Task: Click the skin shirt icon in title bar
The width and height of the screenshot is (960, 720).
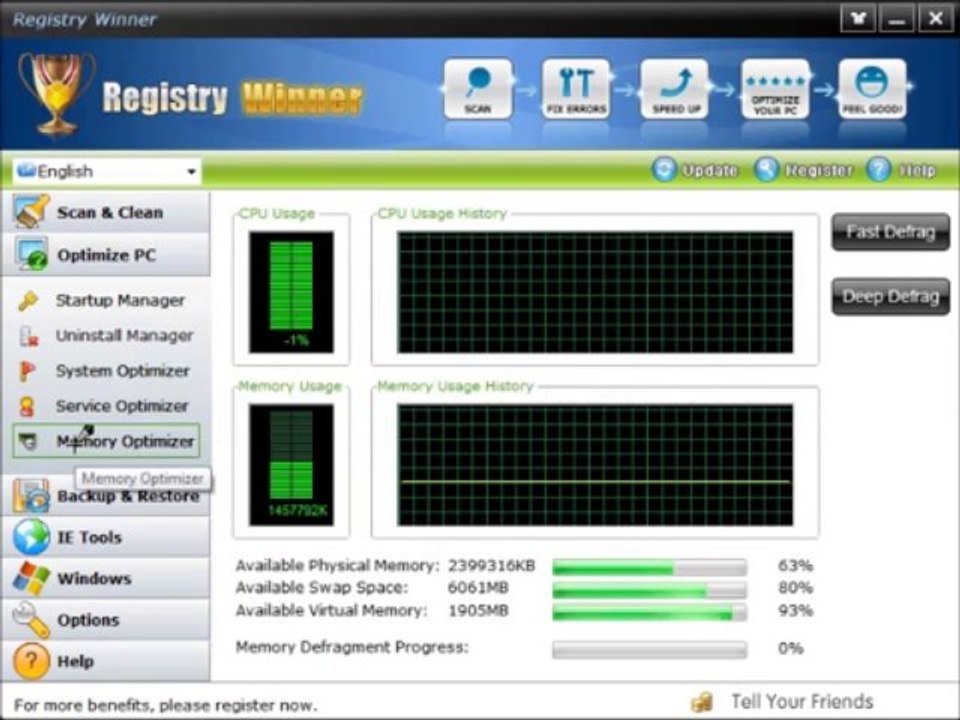Action: (x=858, y=18)
